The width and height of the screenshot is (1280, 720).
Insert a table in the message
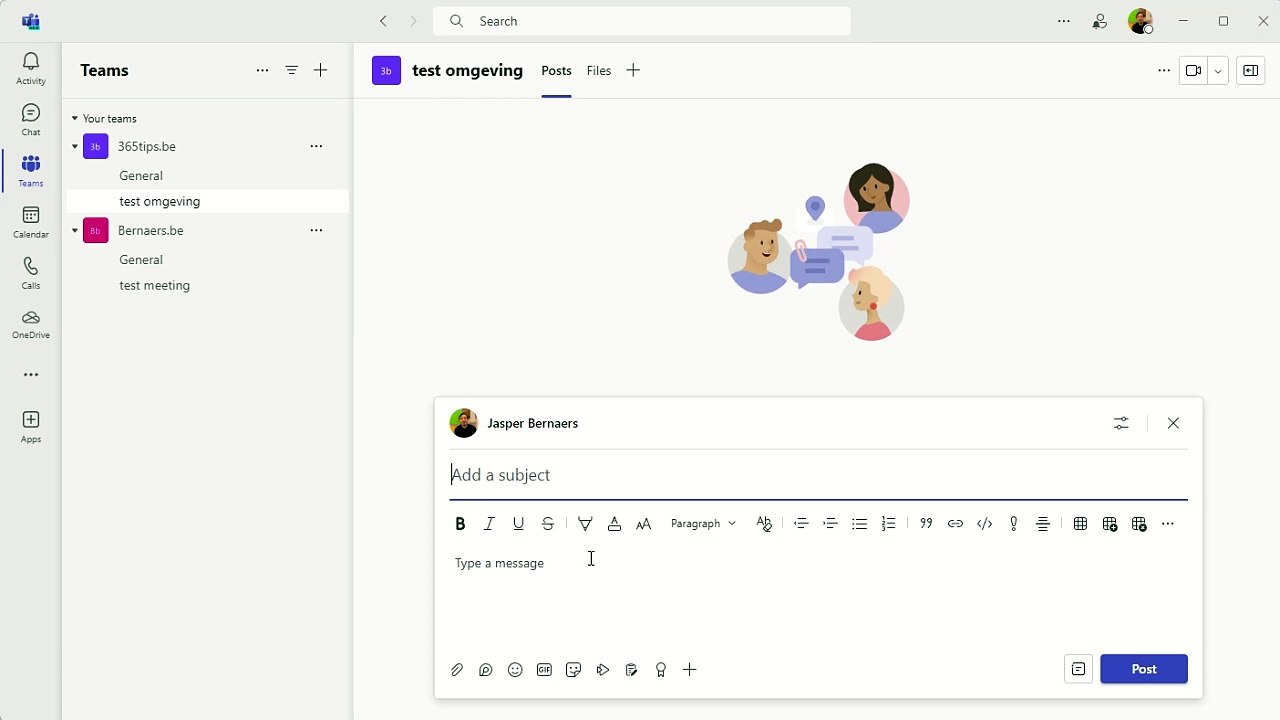[1080, 523]
